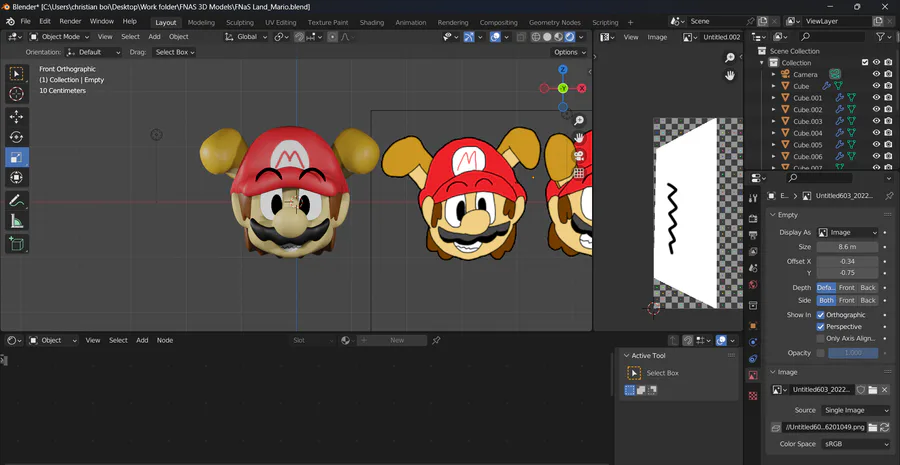Screen dimensions: 900x465
Task: Open the Render properties tab
Action: [x=753, y=219]
